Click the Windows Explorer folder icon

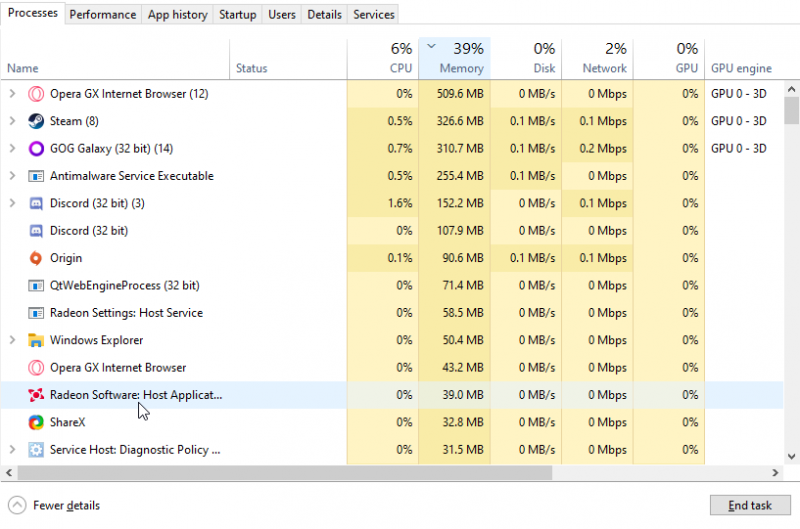pos(36,340)
